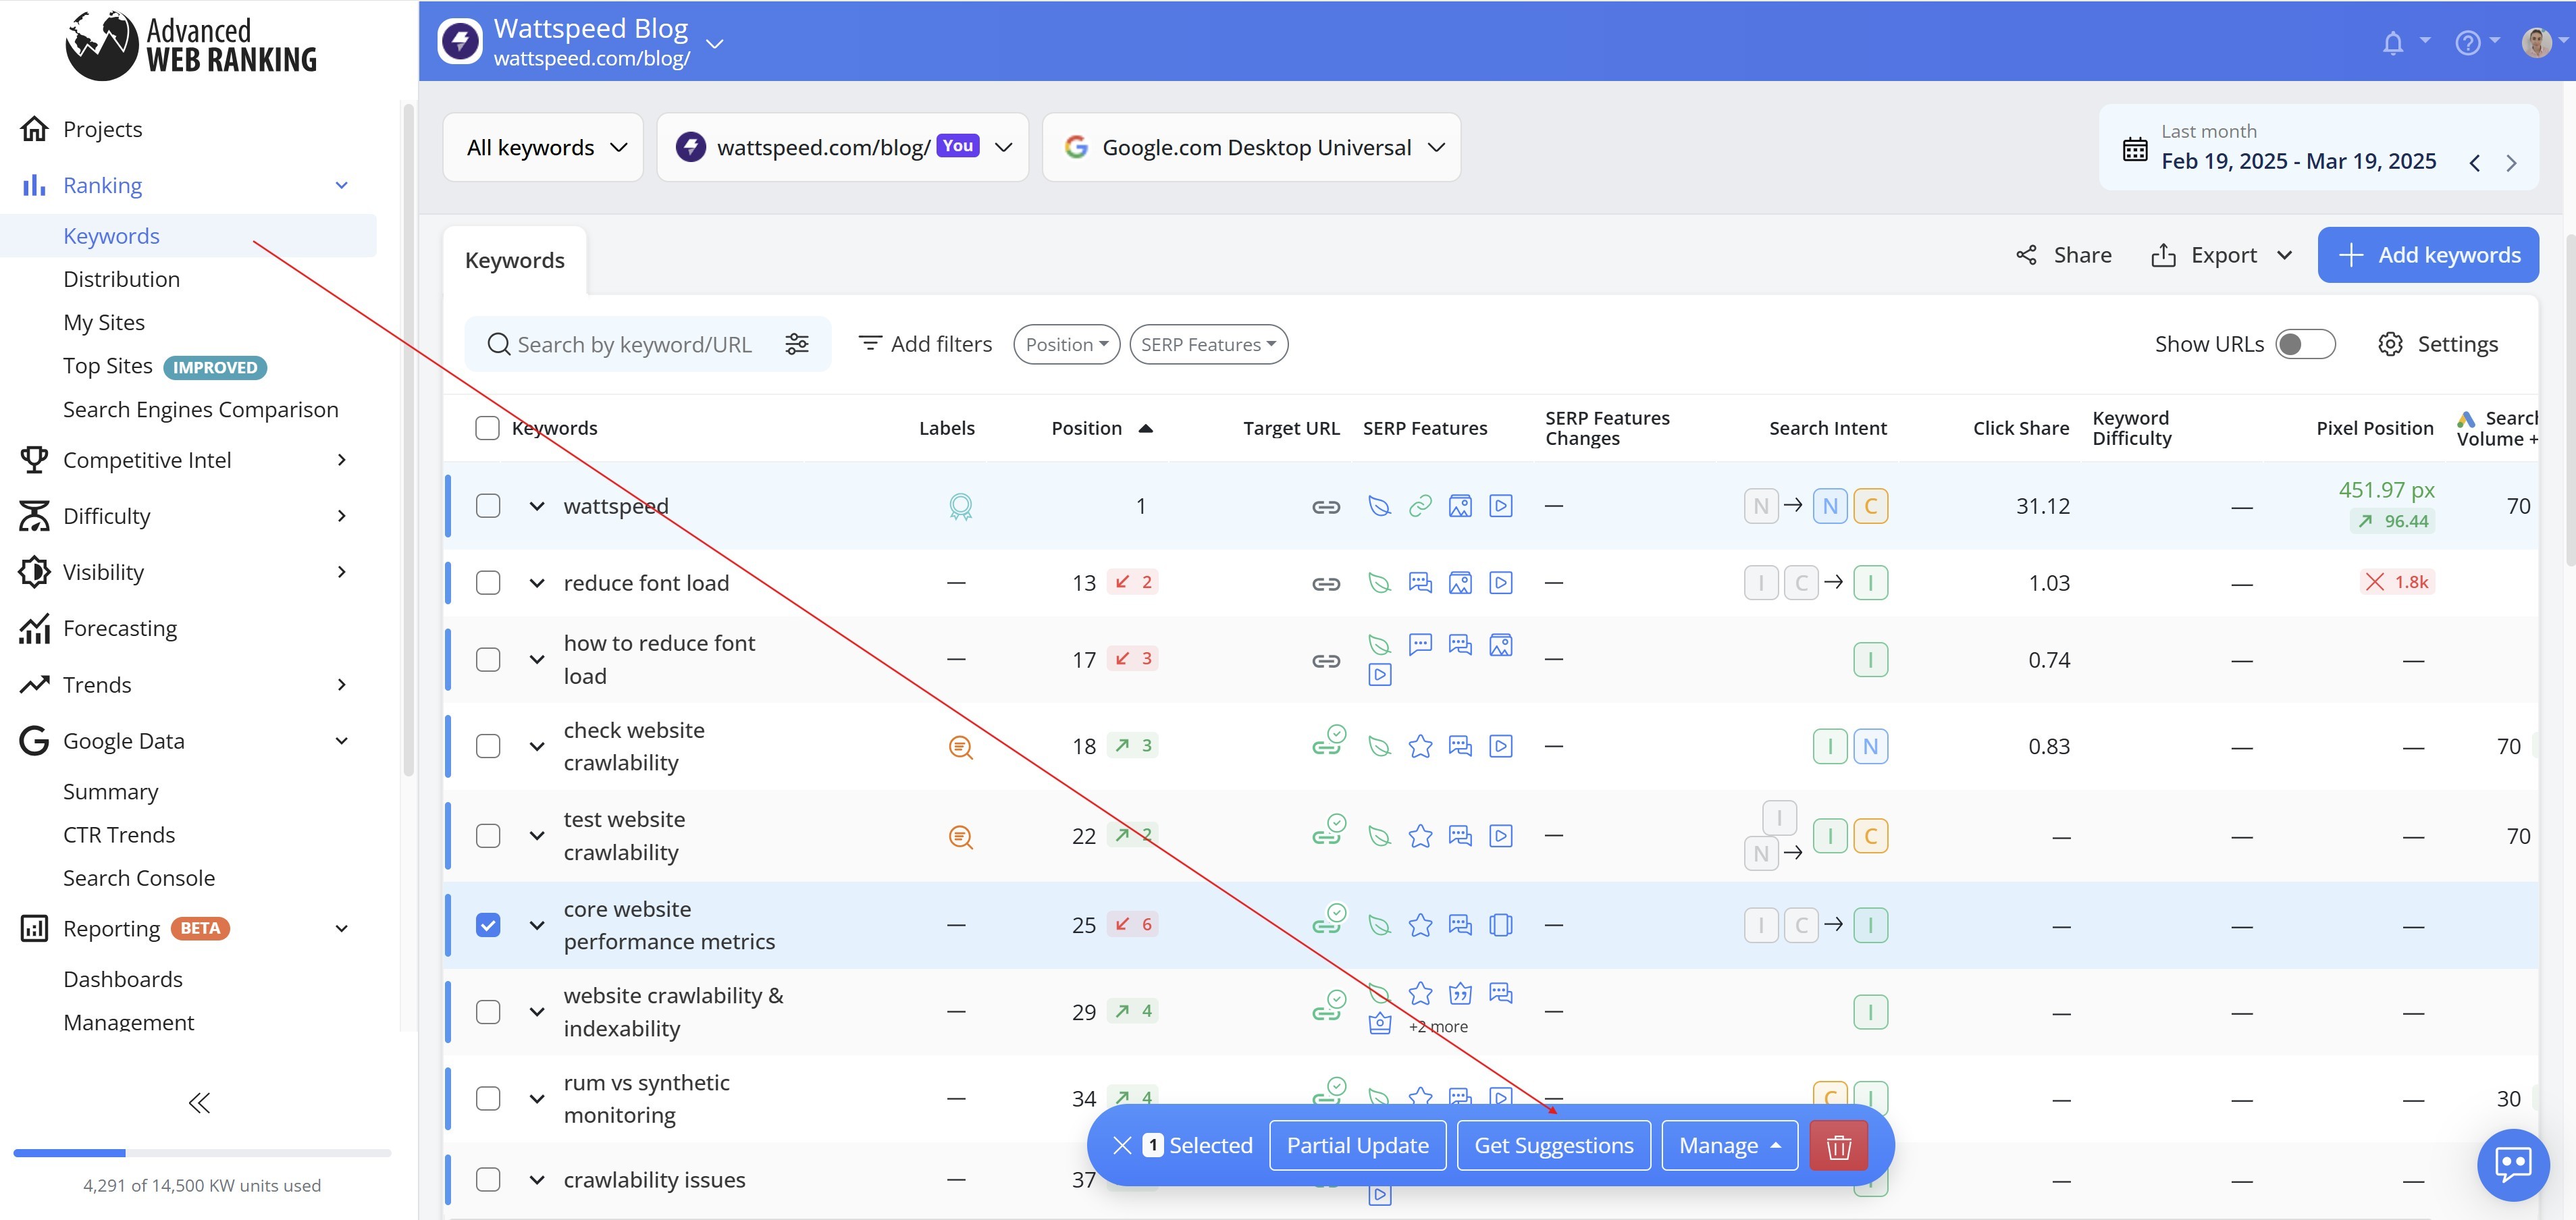Check the how to reduce font load checkbox
Image resolution: width=2576 pixels, height=1220 pixels.
click(488, 660)
